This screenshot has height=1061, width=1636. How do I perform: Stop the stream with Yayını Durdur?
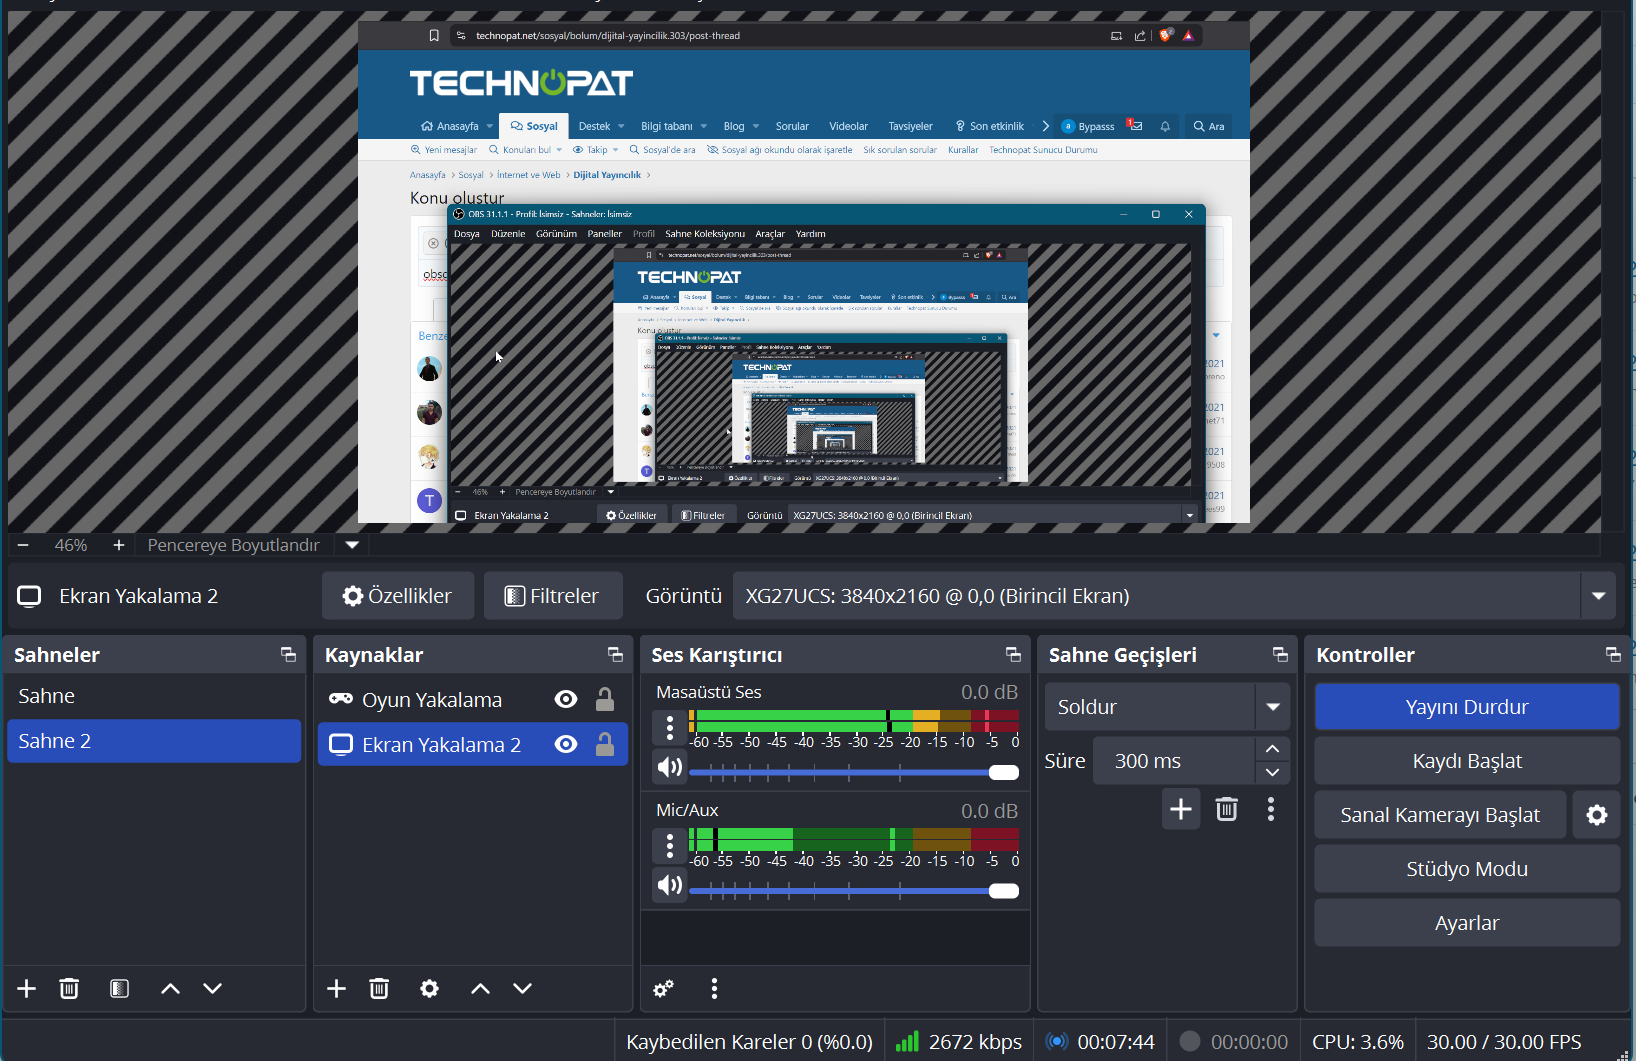pyautogui.click(x=1467, y=707)
